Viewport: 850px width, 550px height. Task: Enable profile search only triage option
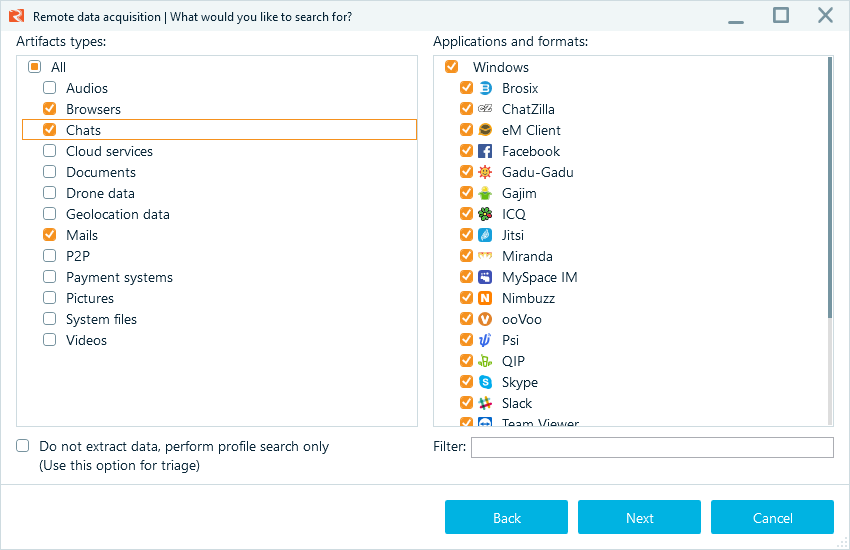(23, 445)
